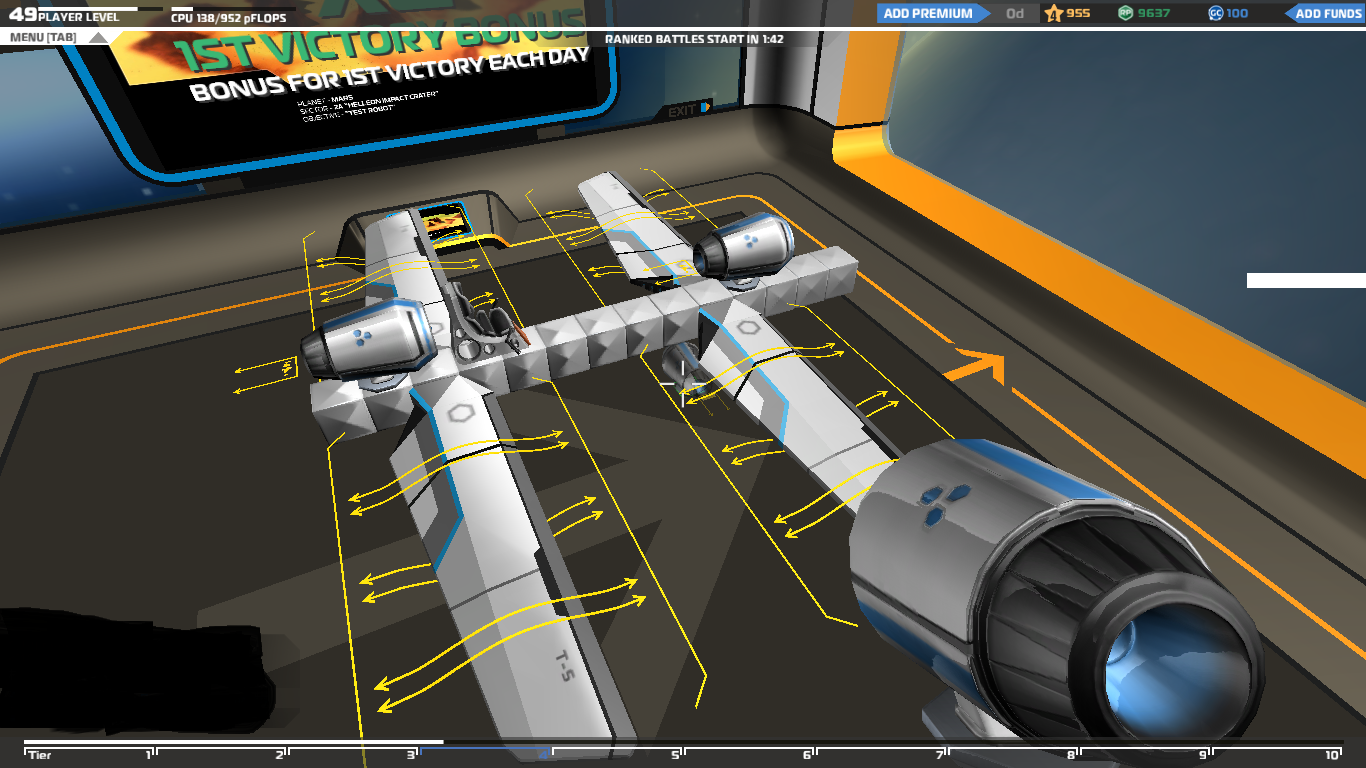Image resolution: width=1366 pixels, height=768 pixels.
Task: Expand the menu using the gray triangle arrow
Action: tap(98, 38)
